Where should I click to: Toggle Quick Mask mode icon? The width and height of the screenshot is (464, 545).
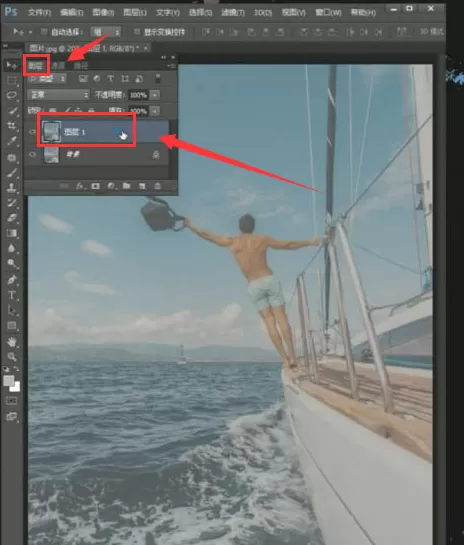point(11,401)
